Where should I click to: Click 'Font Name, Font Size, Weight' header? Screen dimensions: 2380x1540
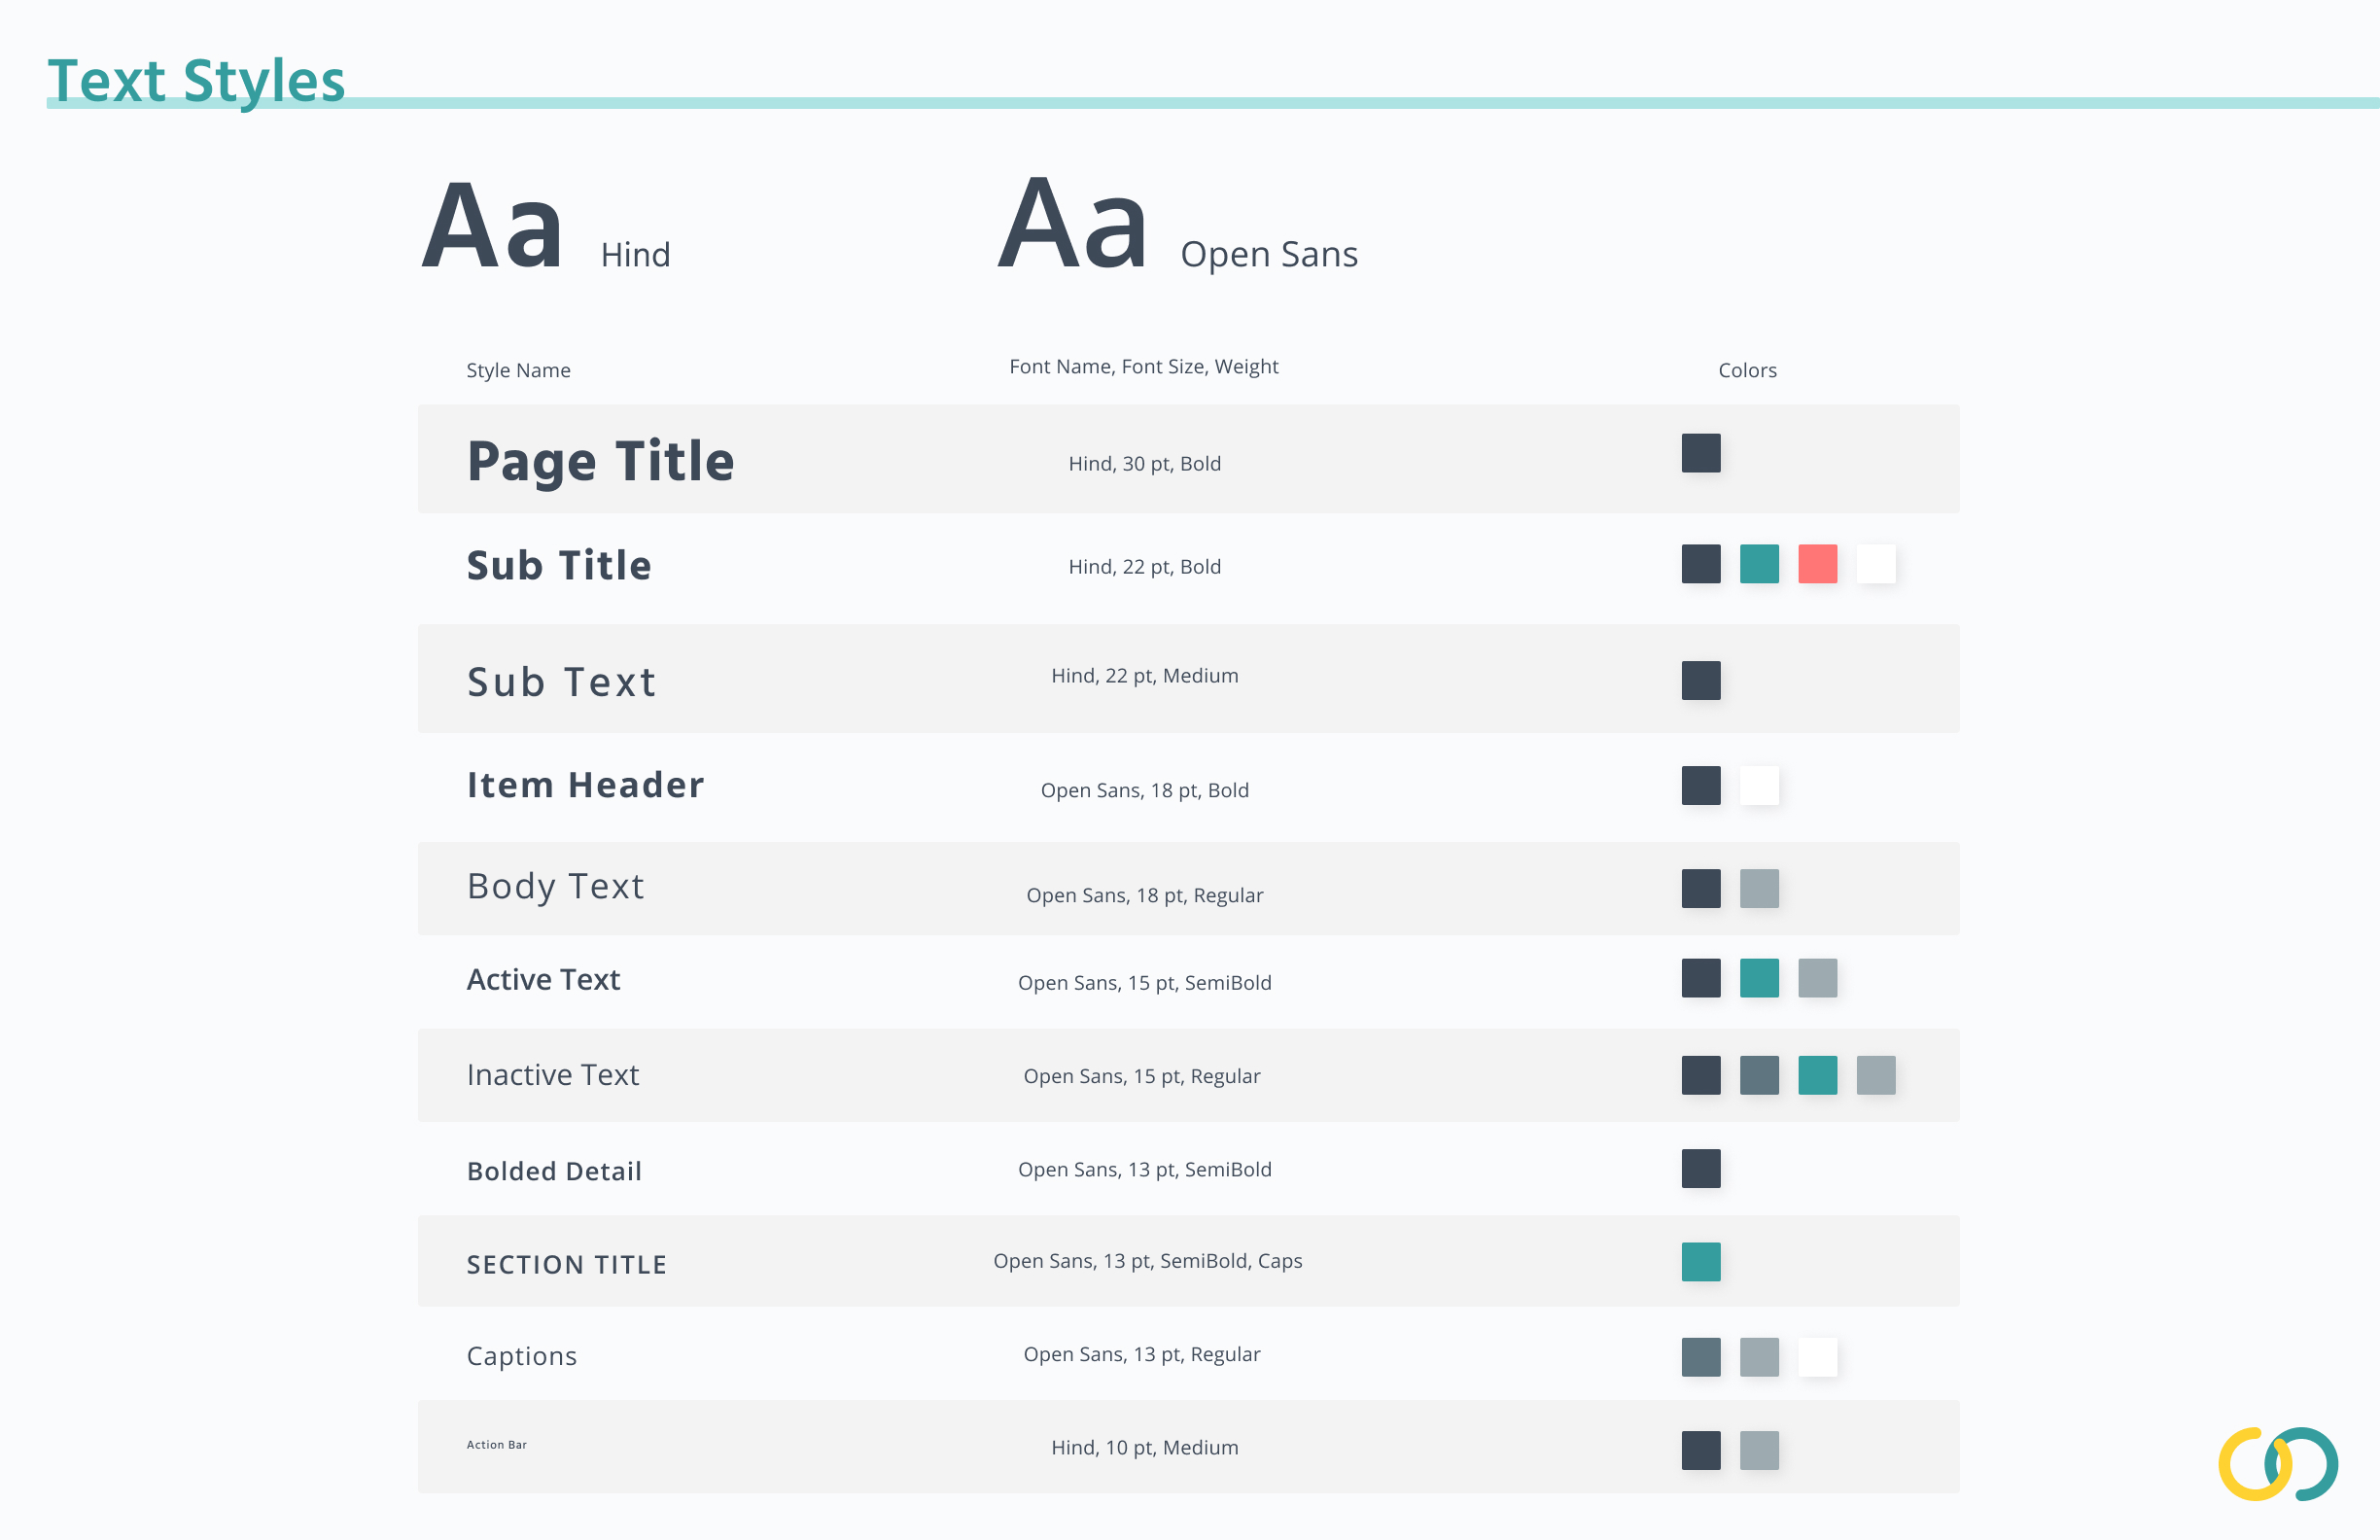tap(1144, 367)
